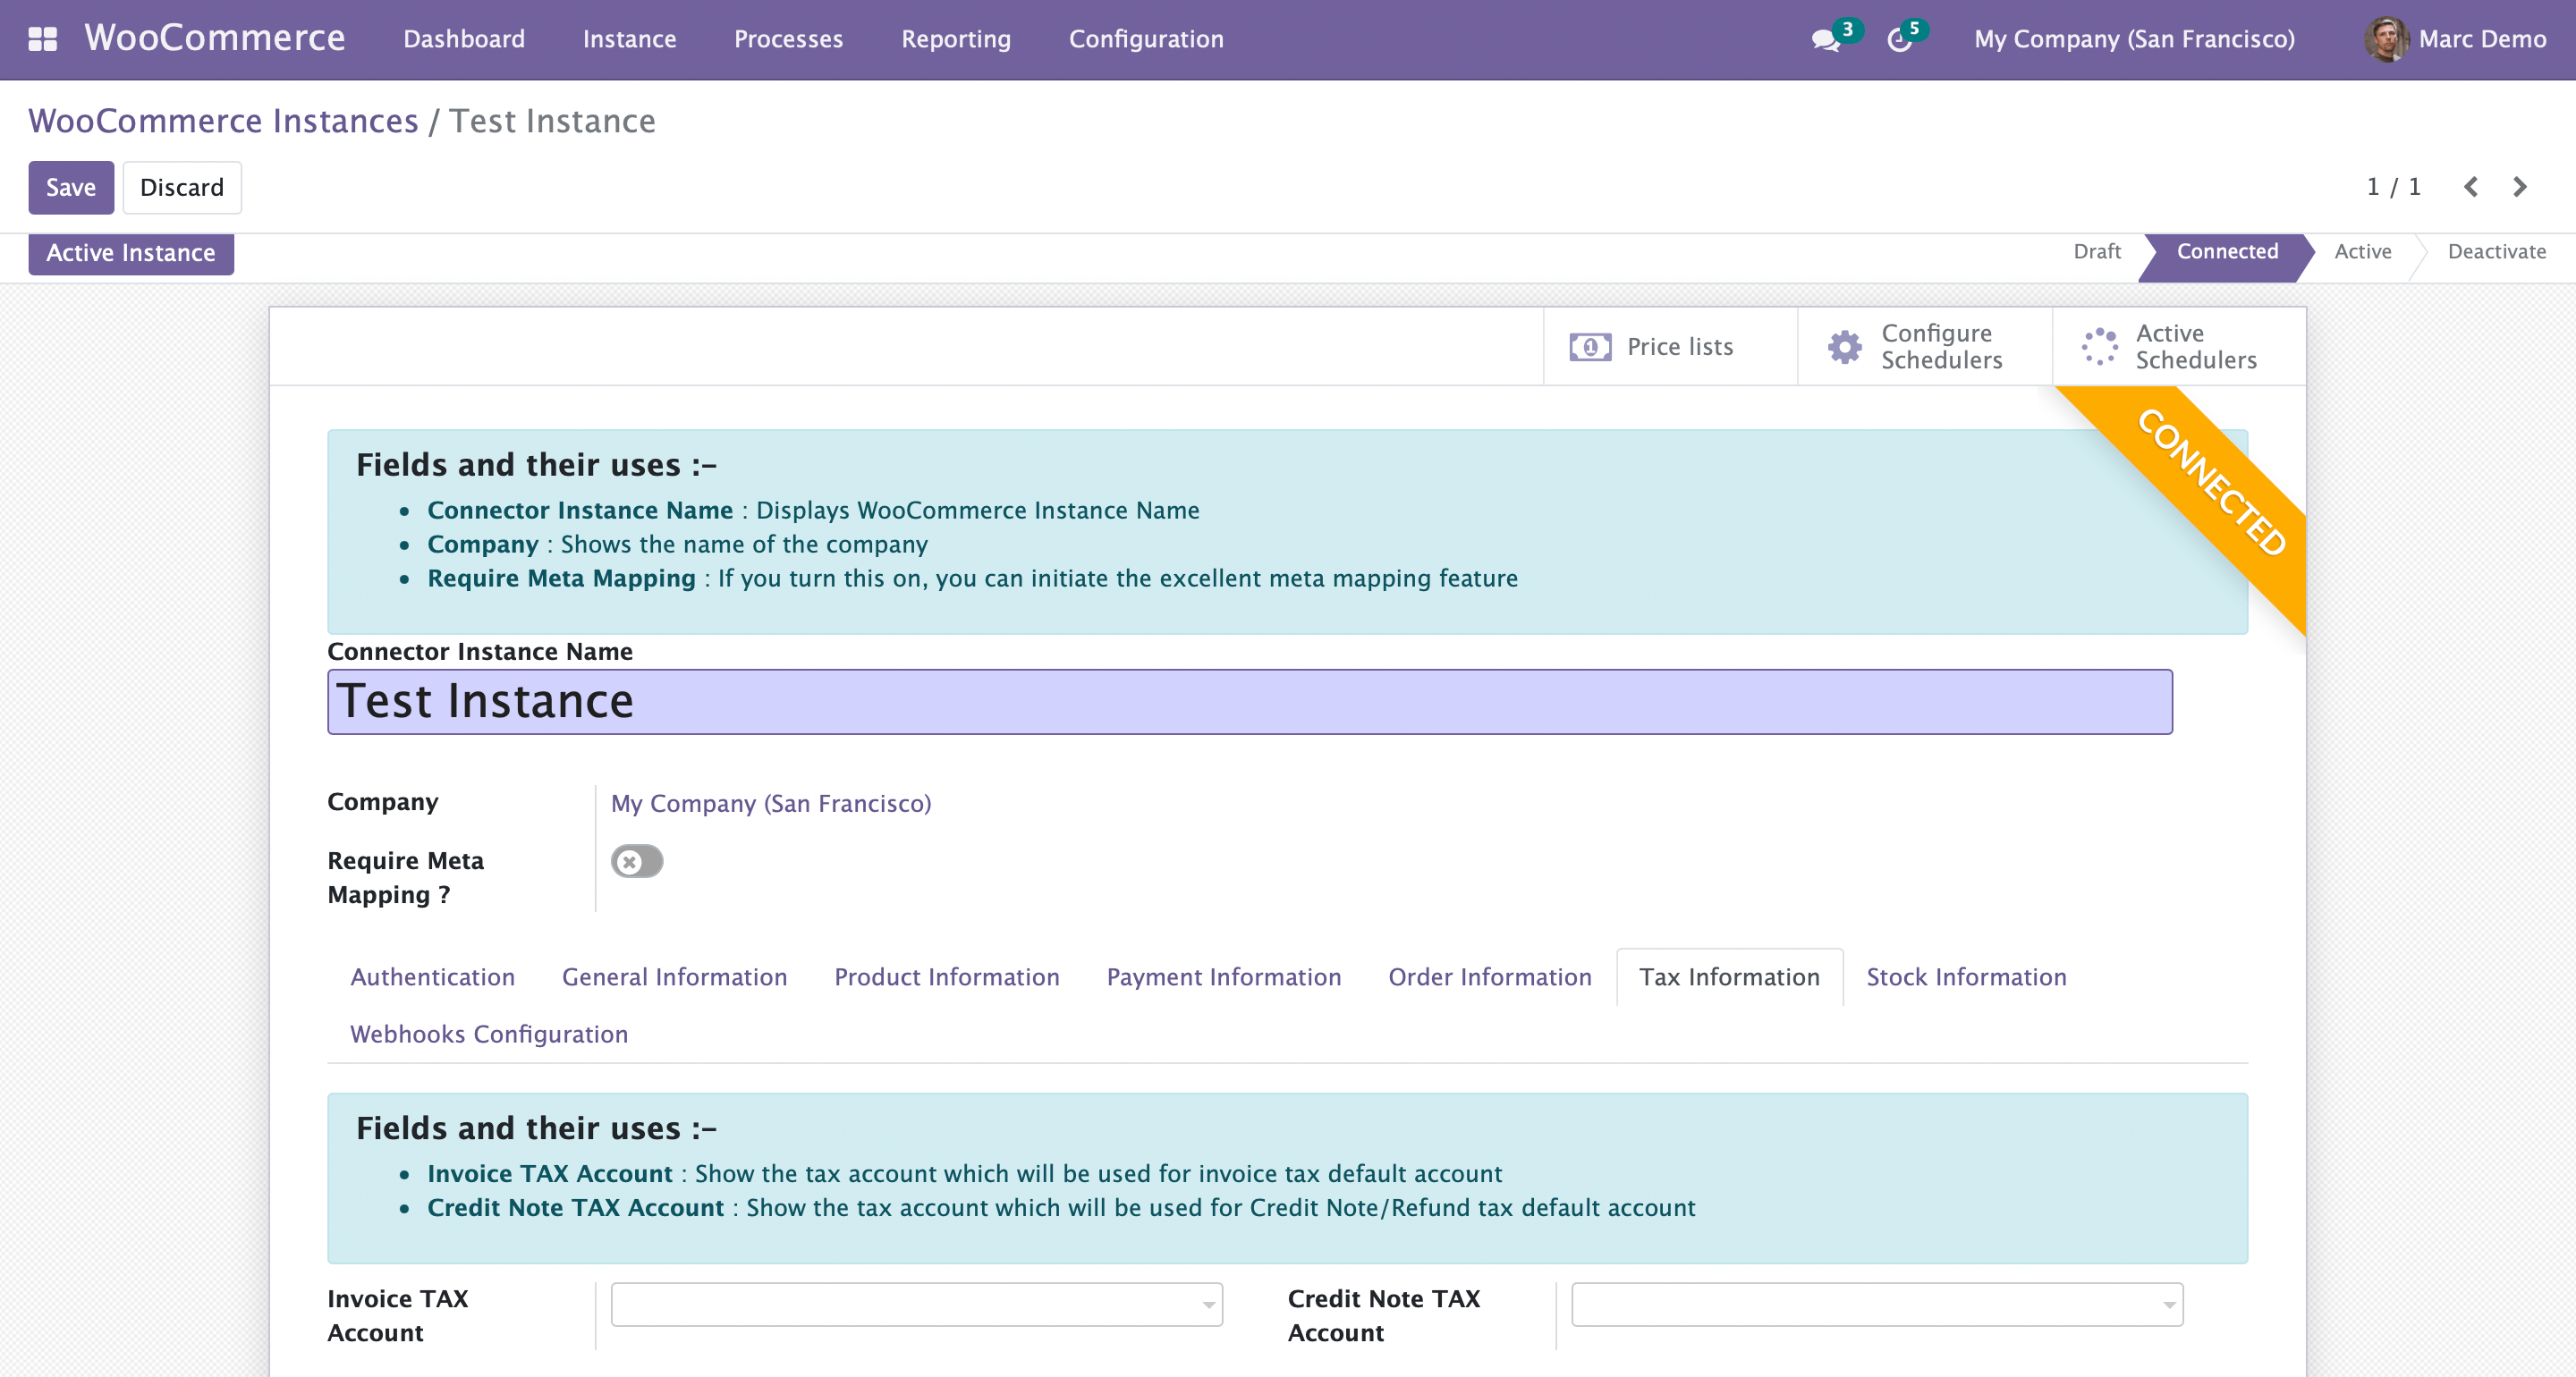Toggle Require Meta Mapping switch

[637, 861]
